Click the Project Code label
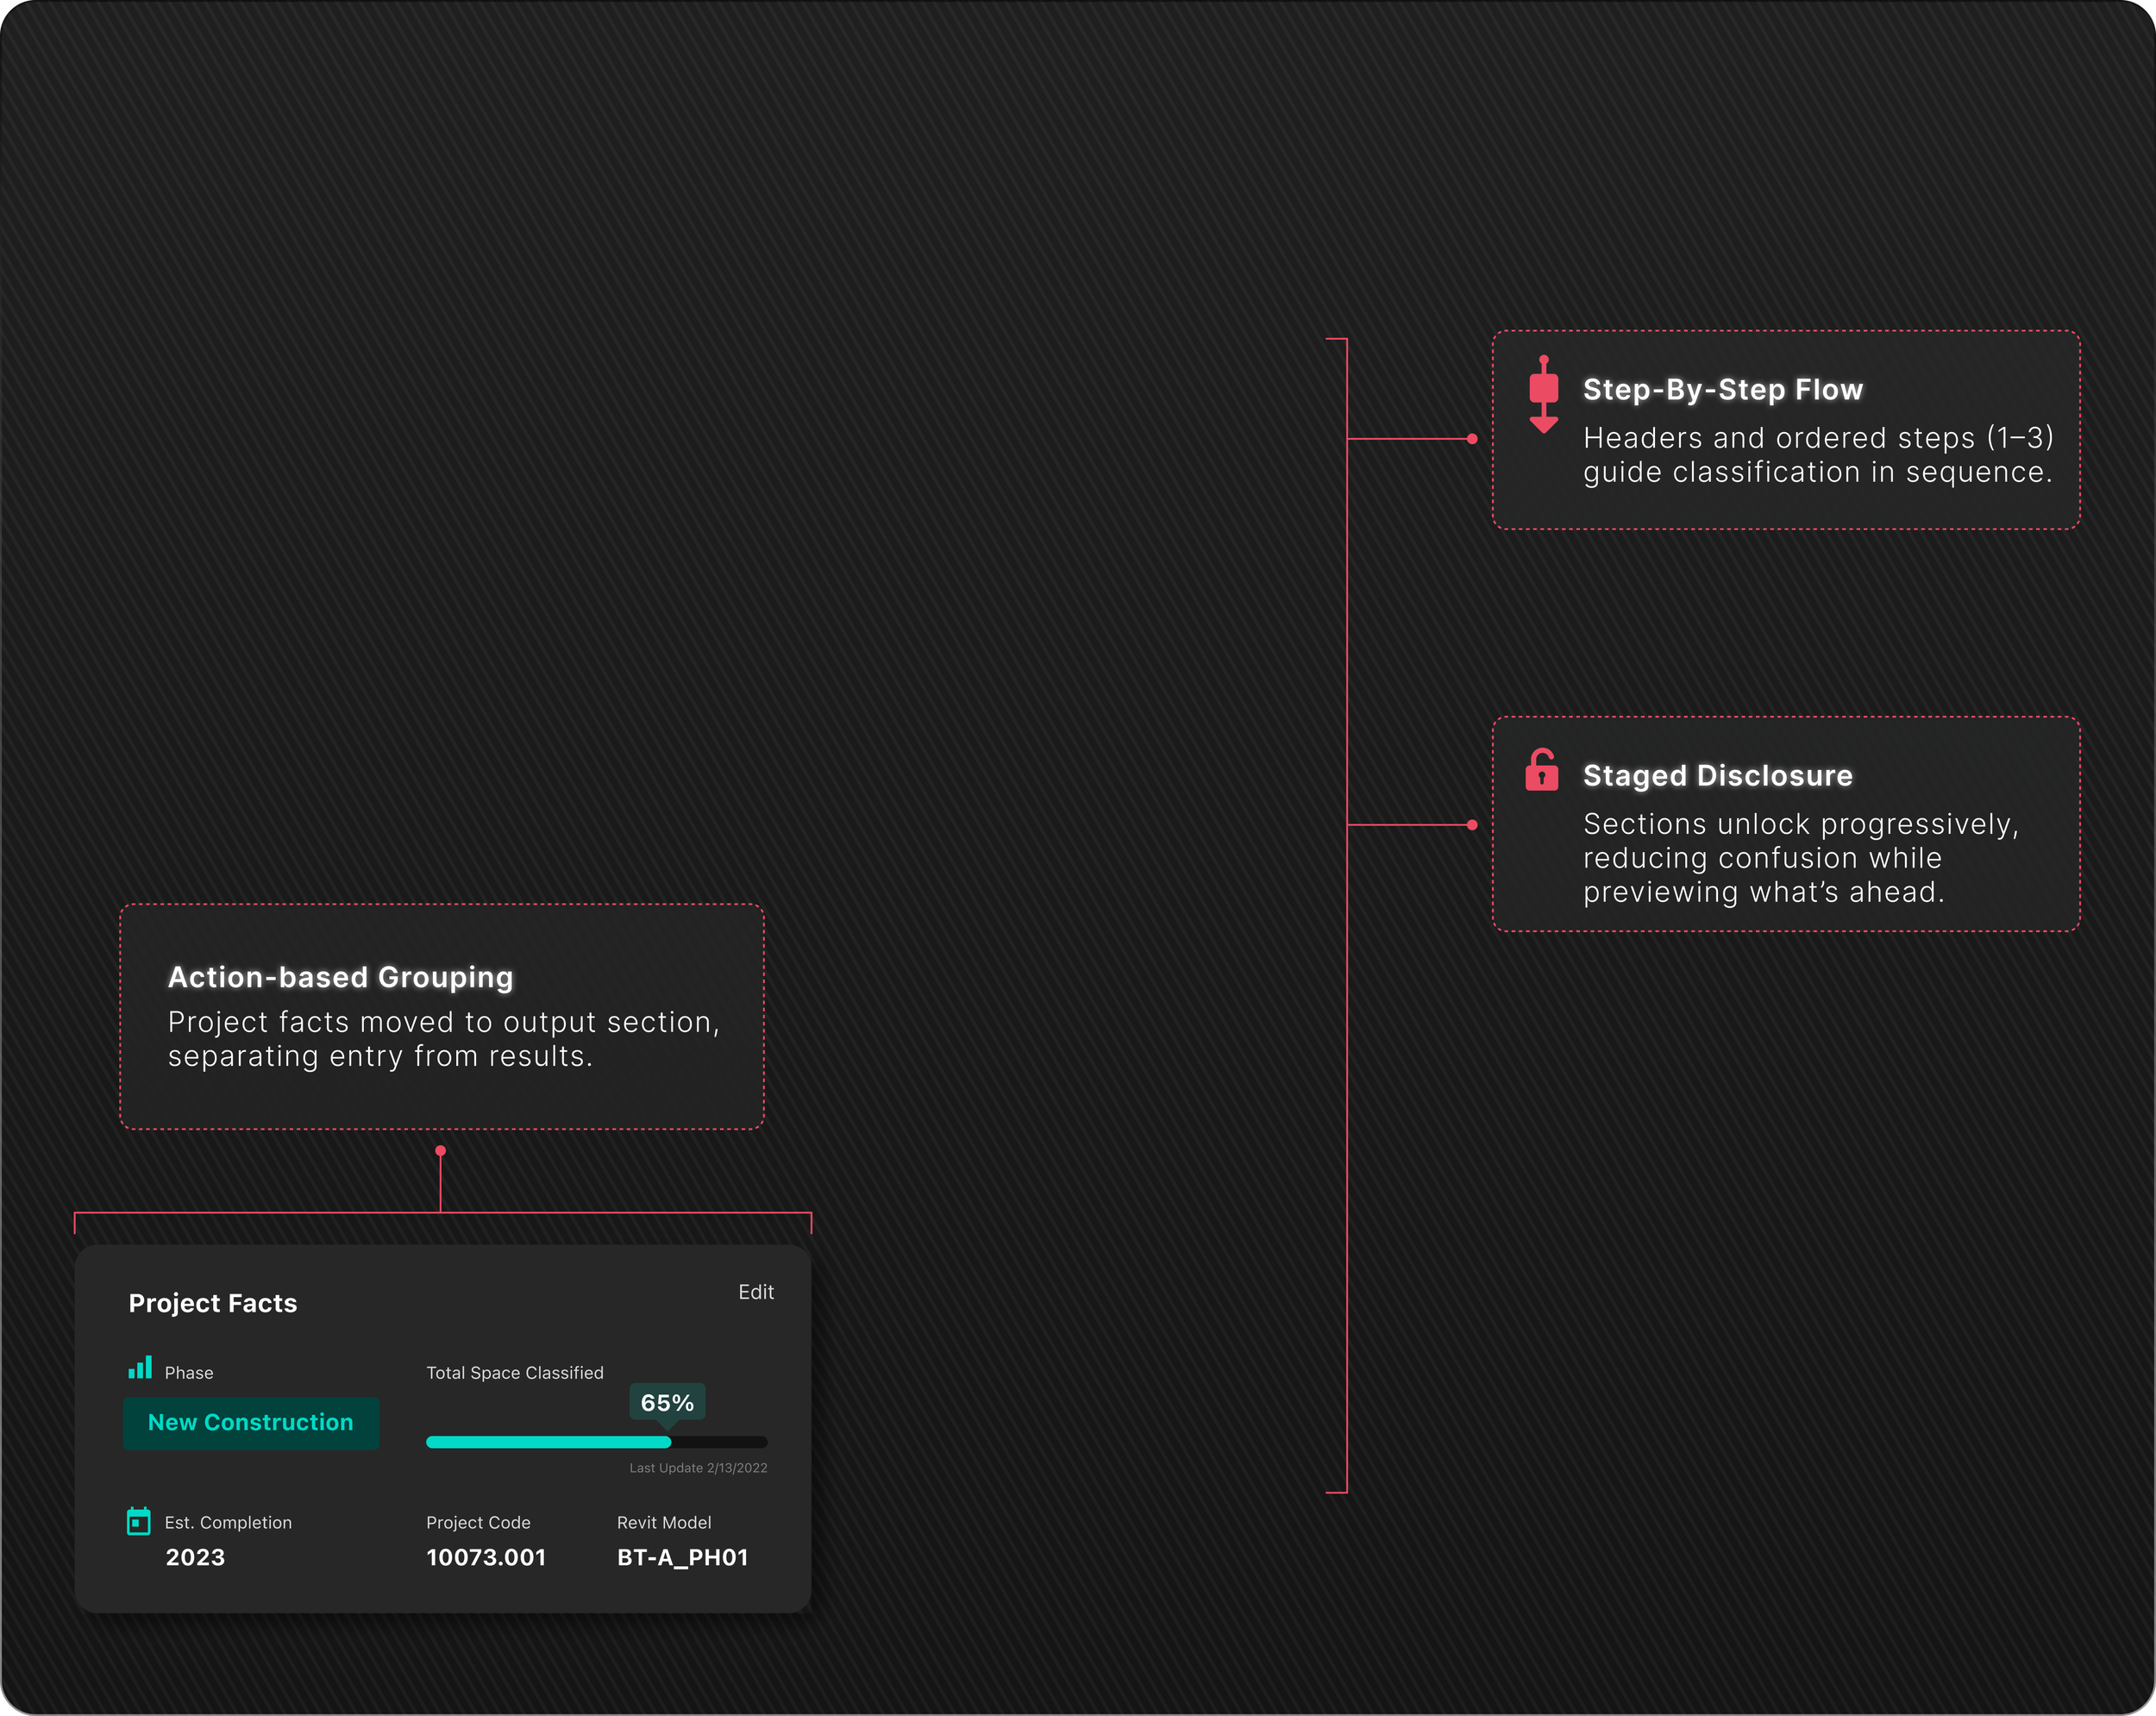The image size is (2156, 1716). pos(478,1522)
